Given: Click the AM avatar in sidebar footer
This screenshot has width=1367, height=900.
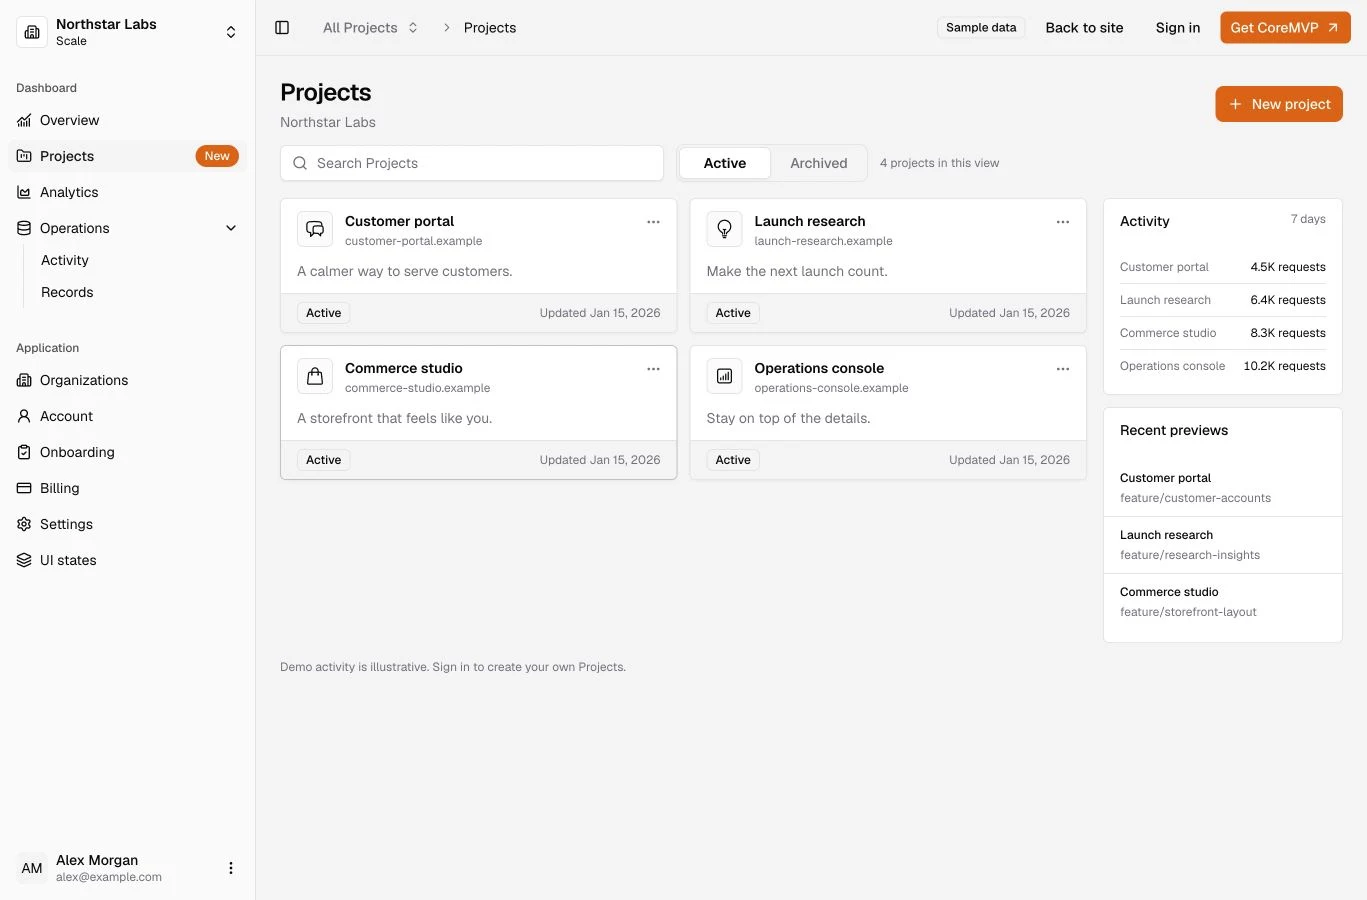Looking at the screenshot, I should click(32, 868).
